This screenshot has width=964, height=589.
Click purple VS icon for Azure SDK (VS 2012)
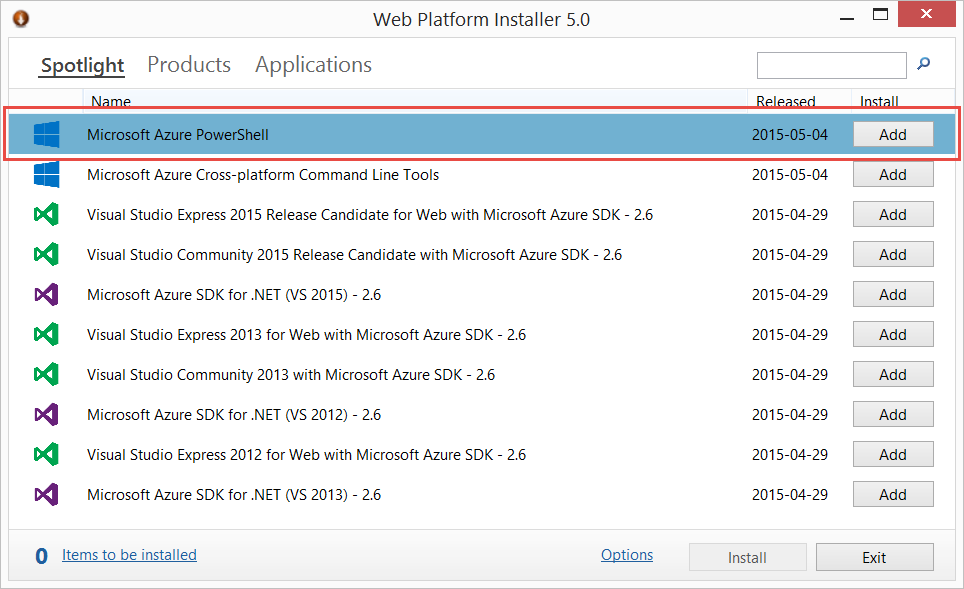point(46,414)
